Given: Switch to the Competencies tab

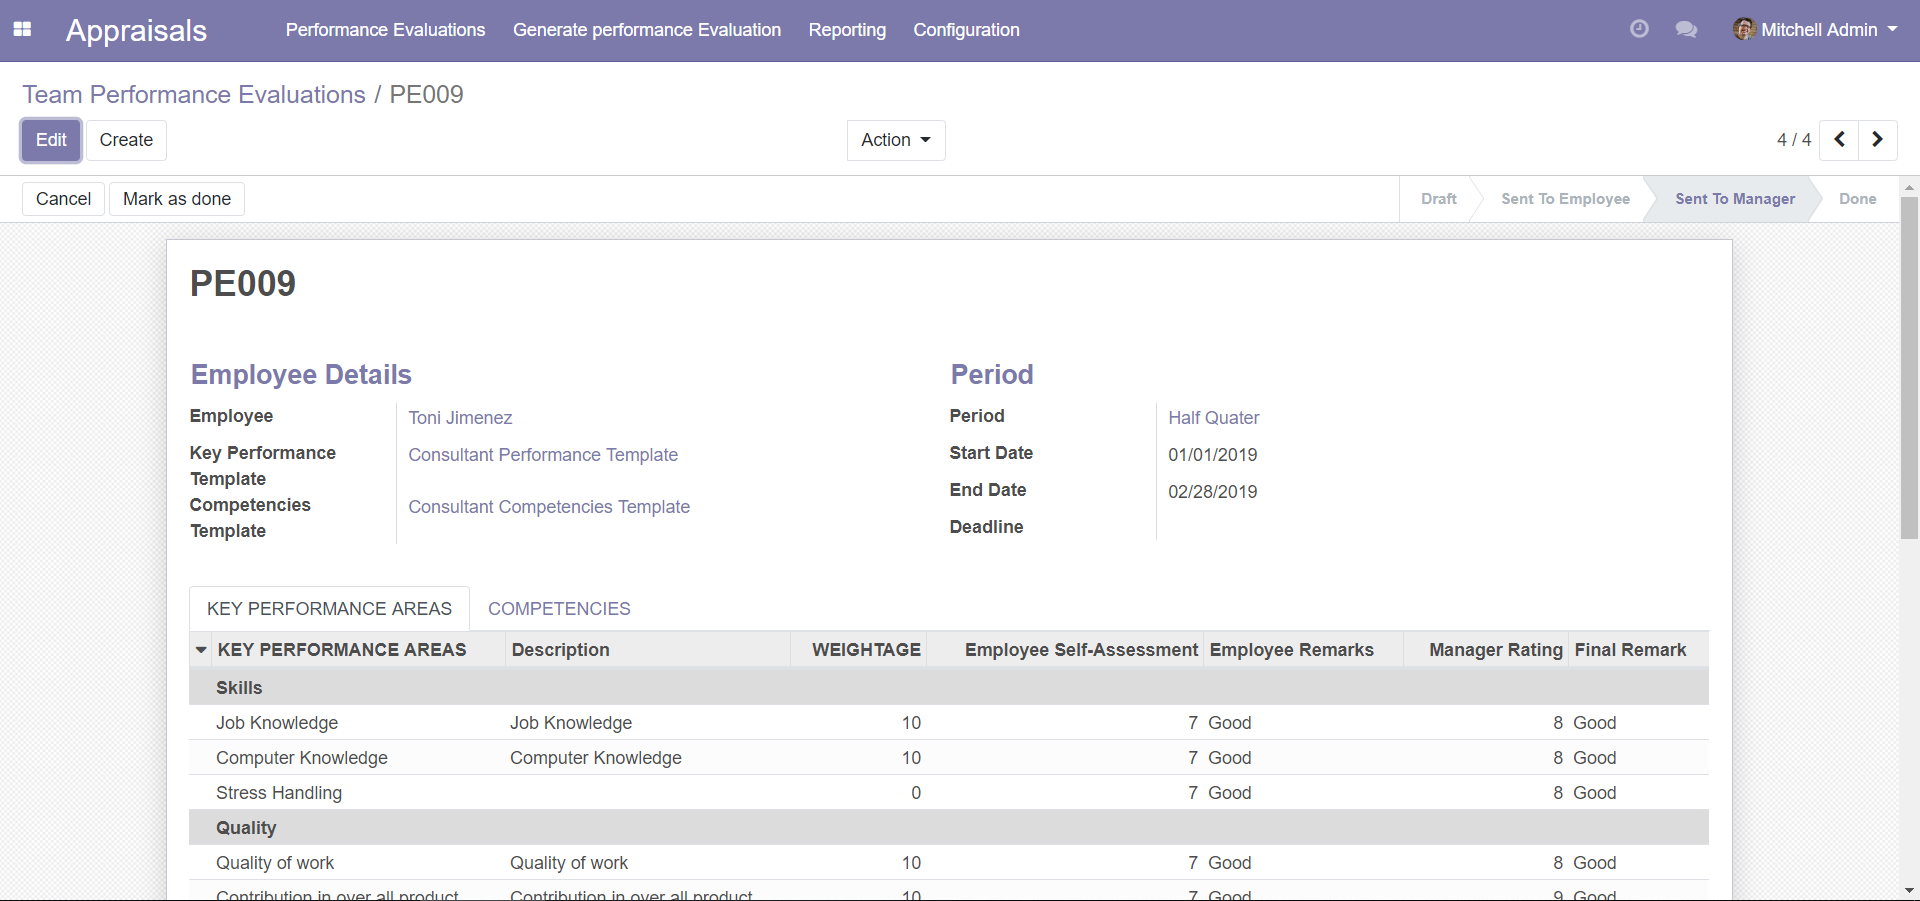Looking at the screenshot, I should point(559,609).
